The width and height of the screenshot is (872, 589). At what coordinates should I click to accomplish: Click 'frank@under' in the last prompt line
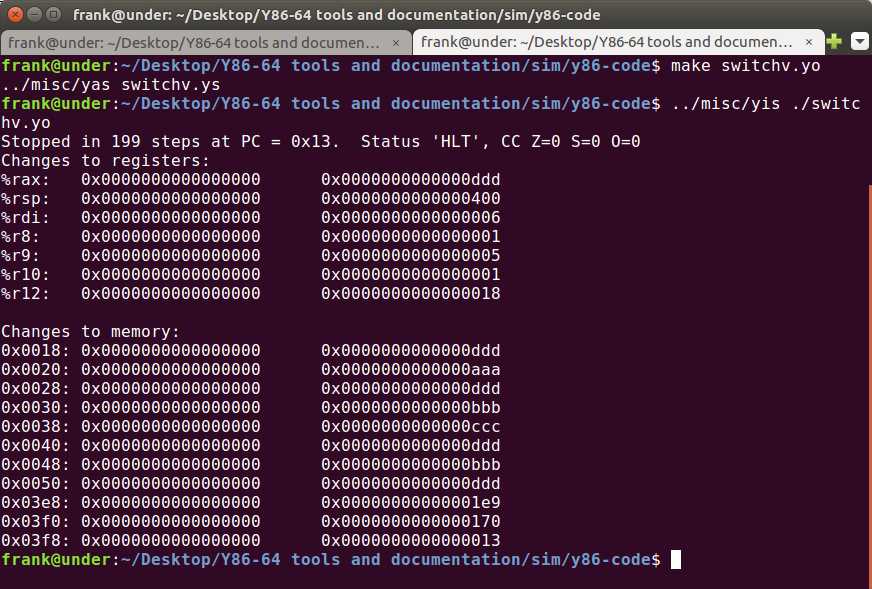coord(56,560)
